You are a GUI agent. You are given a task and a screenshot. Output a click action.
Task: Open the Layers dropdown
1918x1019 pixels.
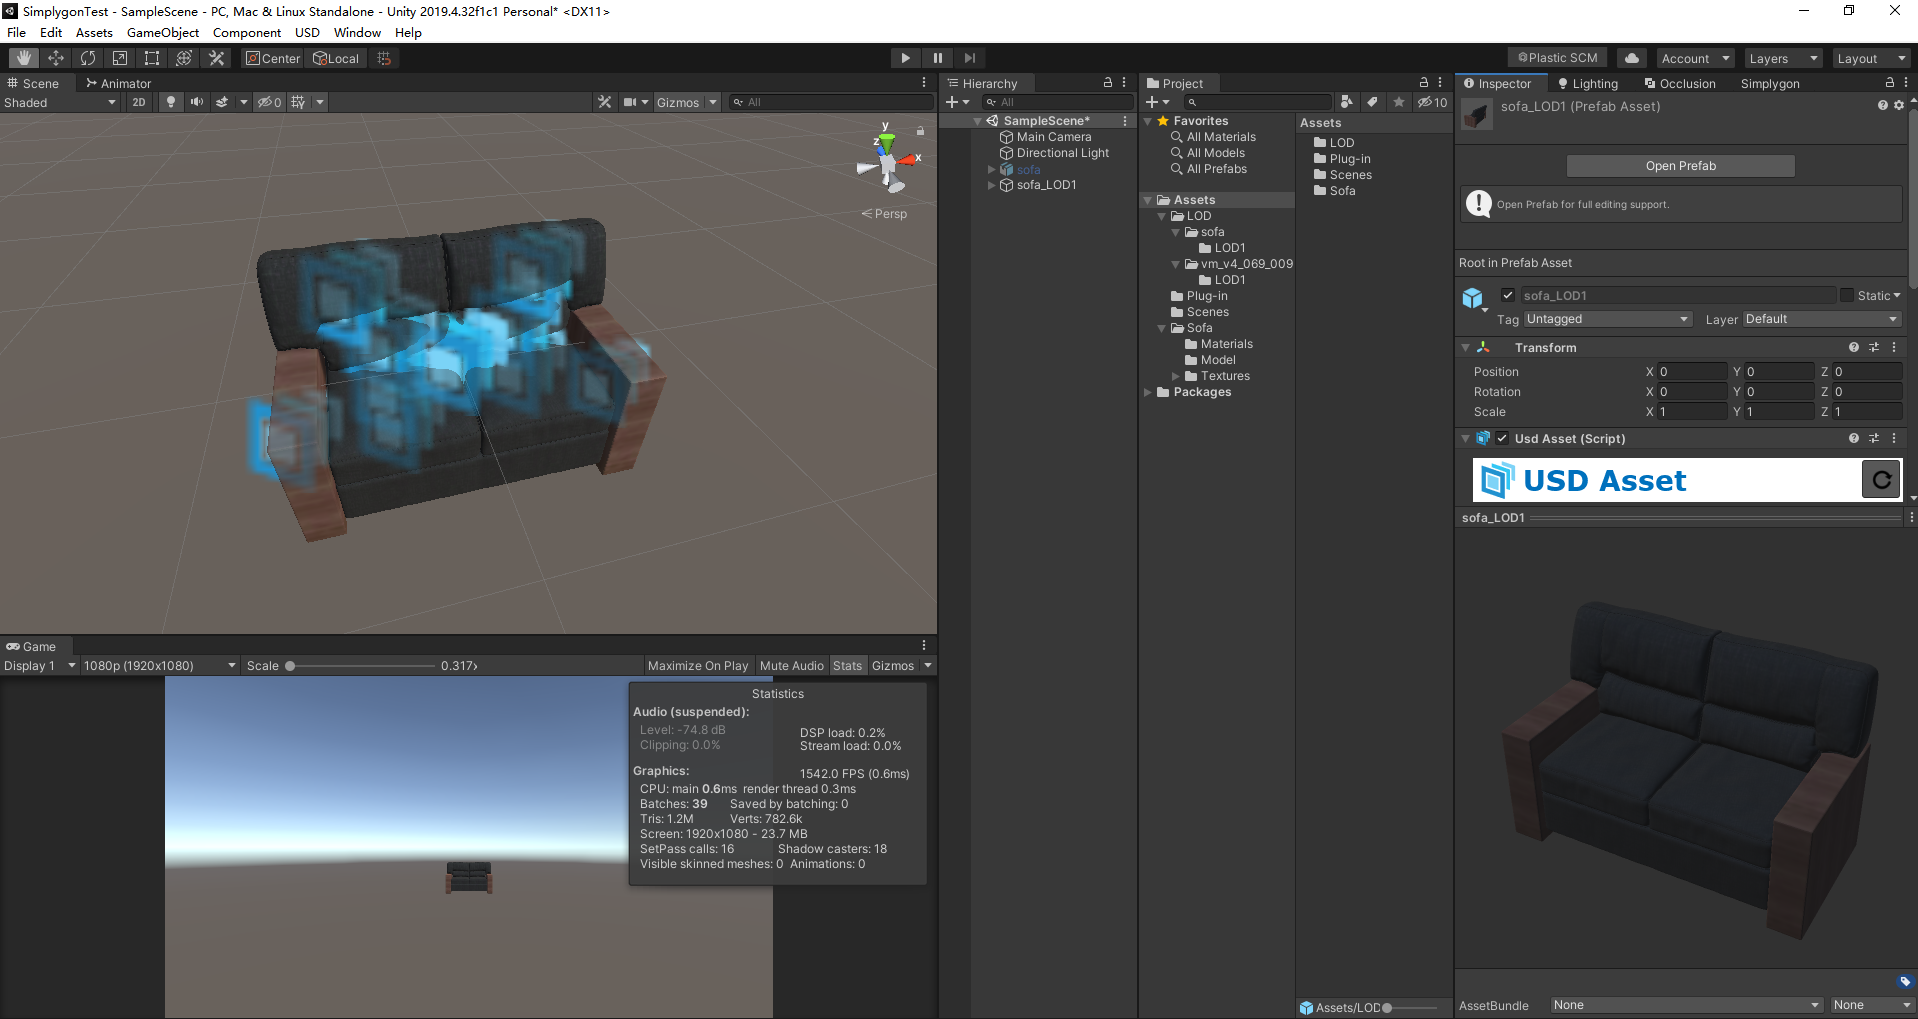pos(1783,58)
